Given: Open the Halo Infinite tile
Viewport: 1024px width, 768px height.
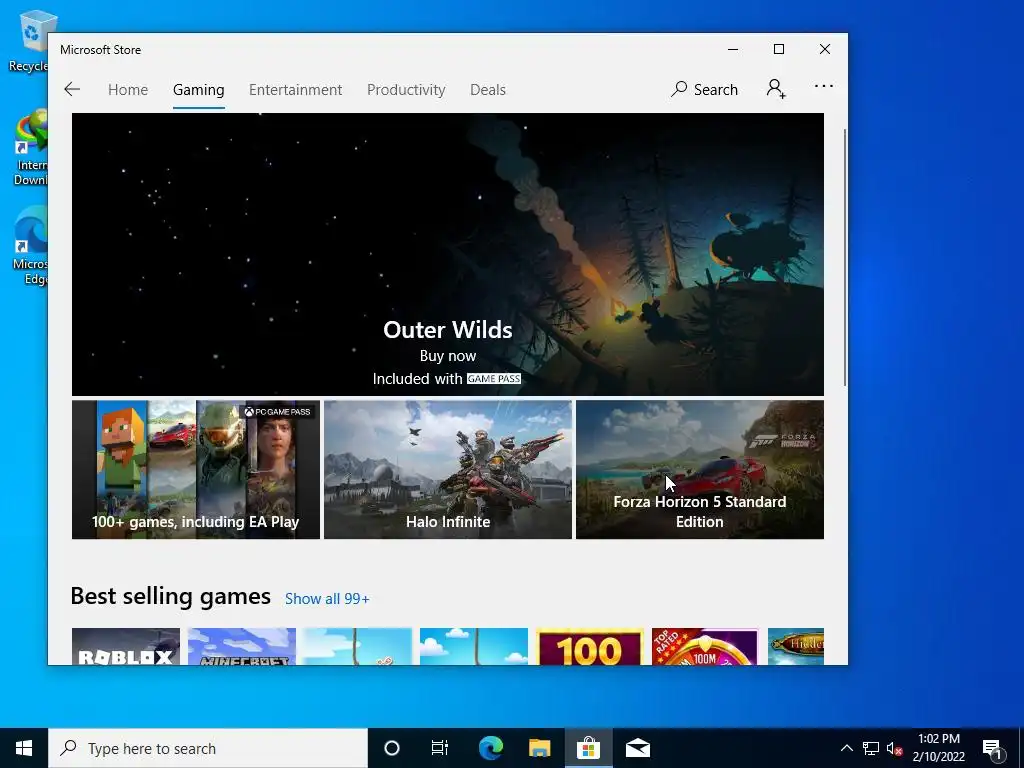Looking at the screenshot, I should coord(448,470).
